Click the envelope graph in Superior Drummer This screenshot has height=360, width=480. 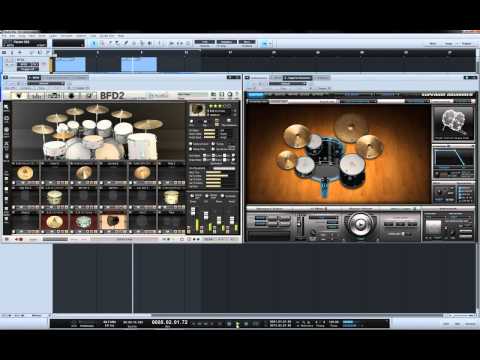pos(453,158)
